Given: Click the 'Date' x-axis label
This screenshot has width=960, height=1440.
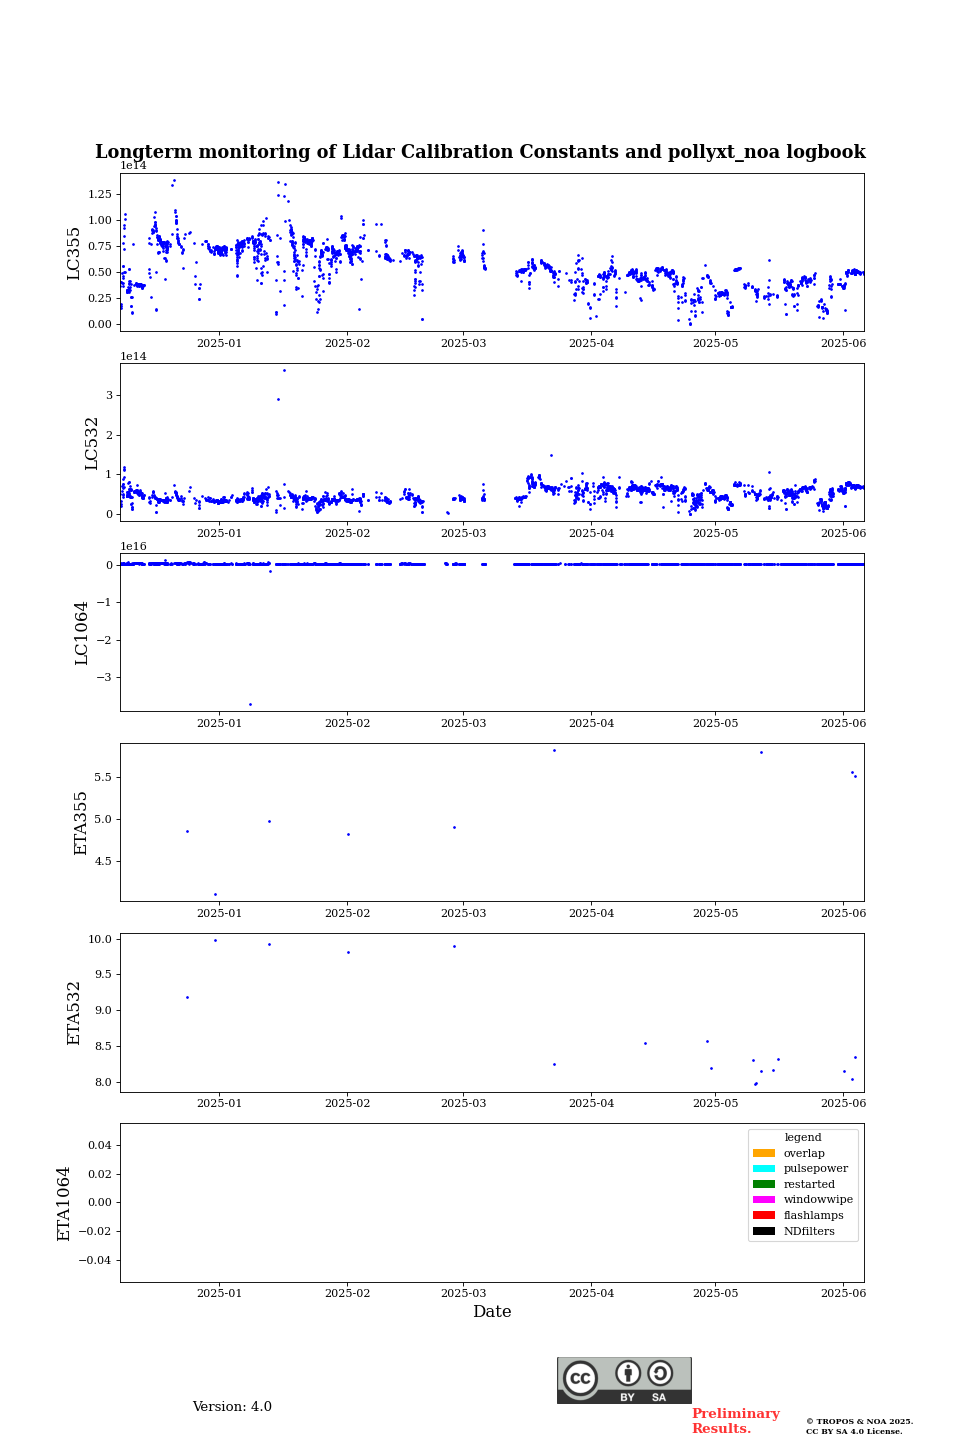Looking at the screenshot, I should coord(492,1312).
